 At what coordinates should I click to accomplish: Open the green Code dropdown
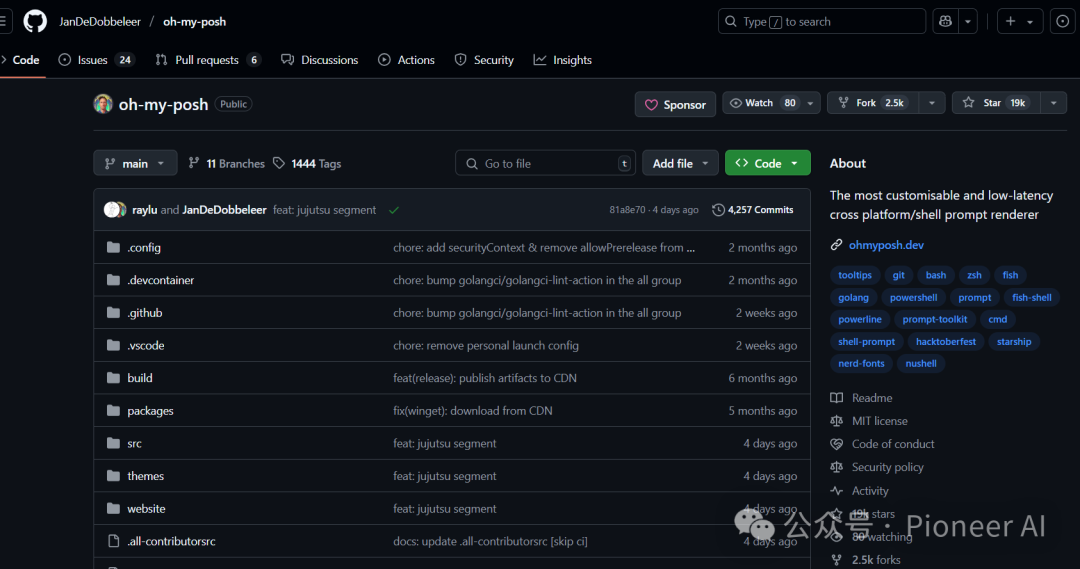(767, 163)
